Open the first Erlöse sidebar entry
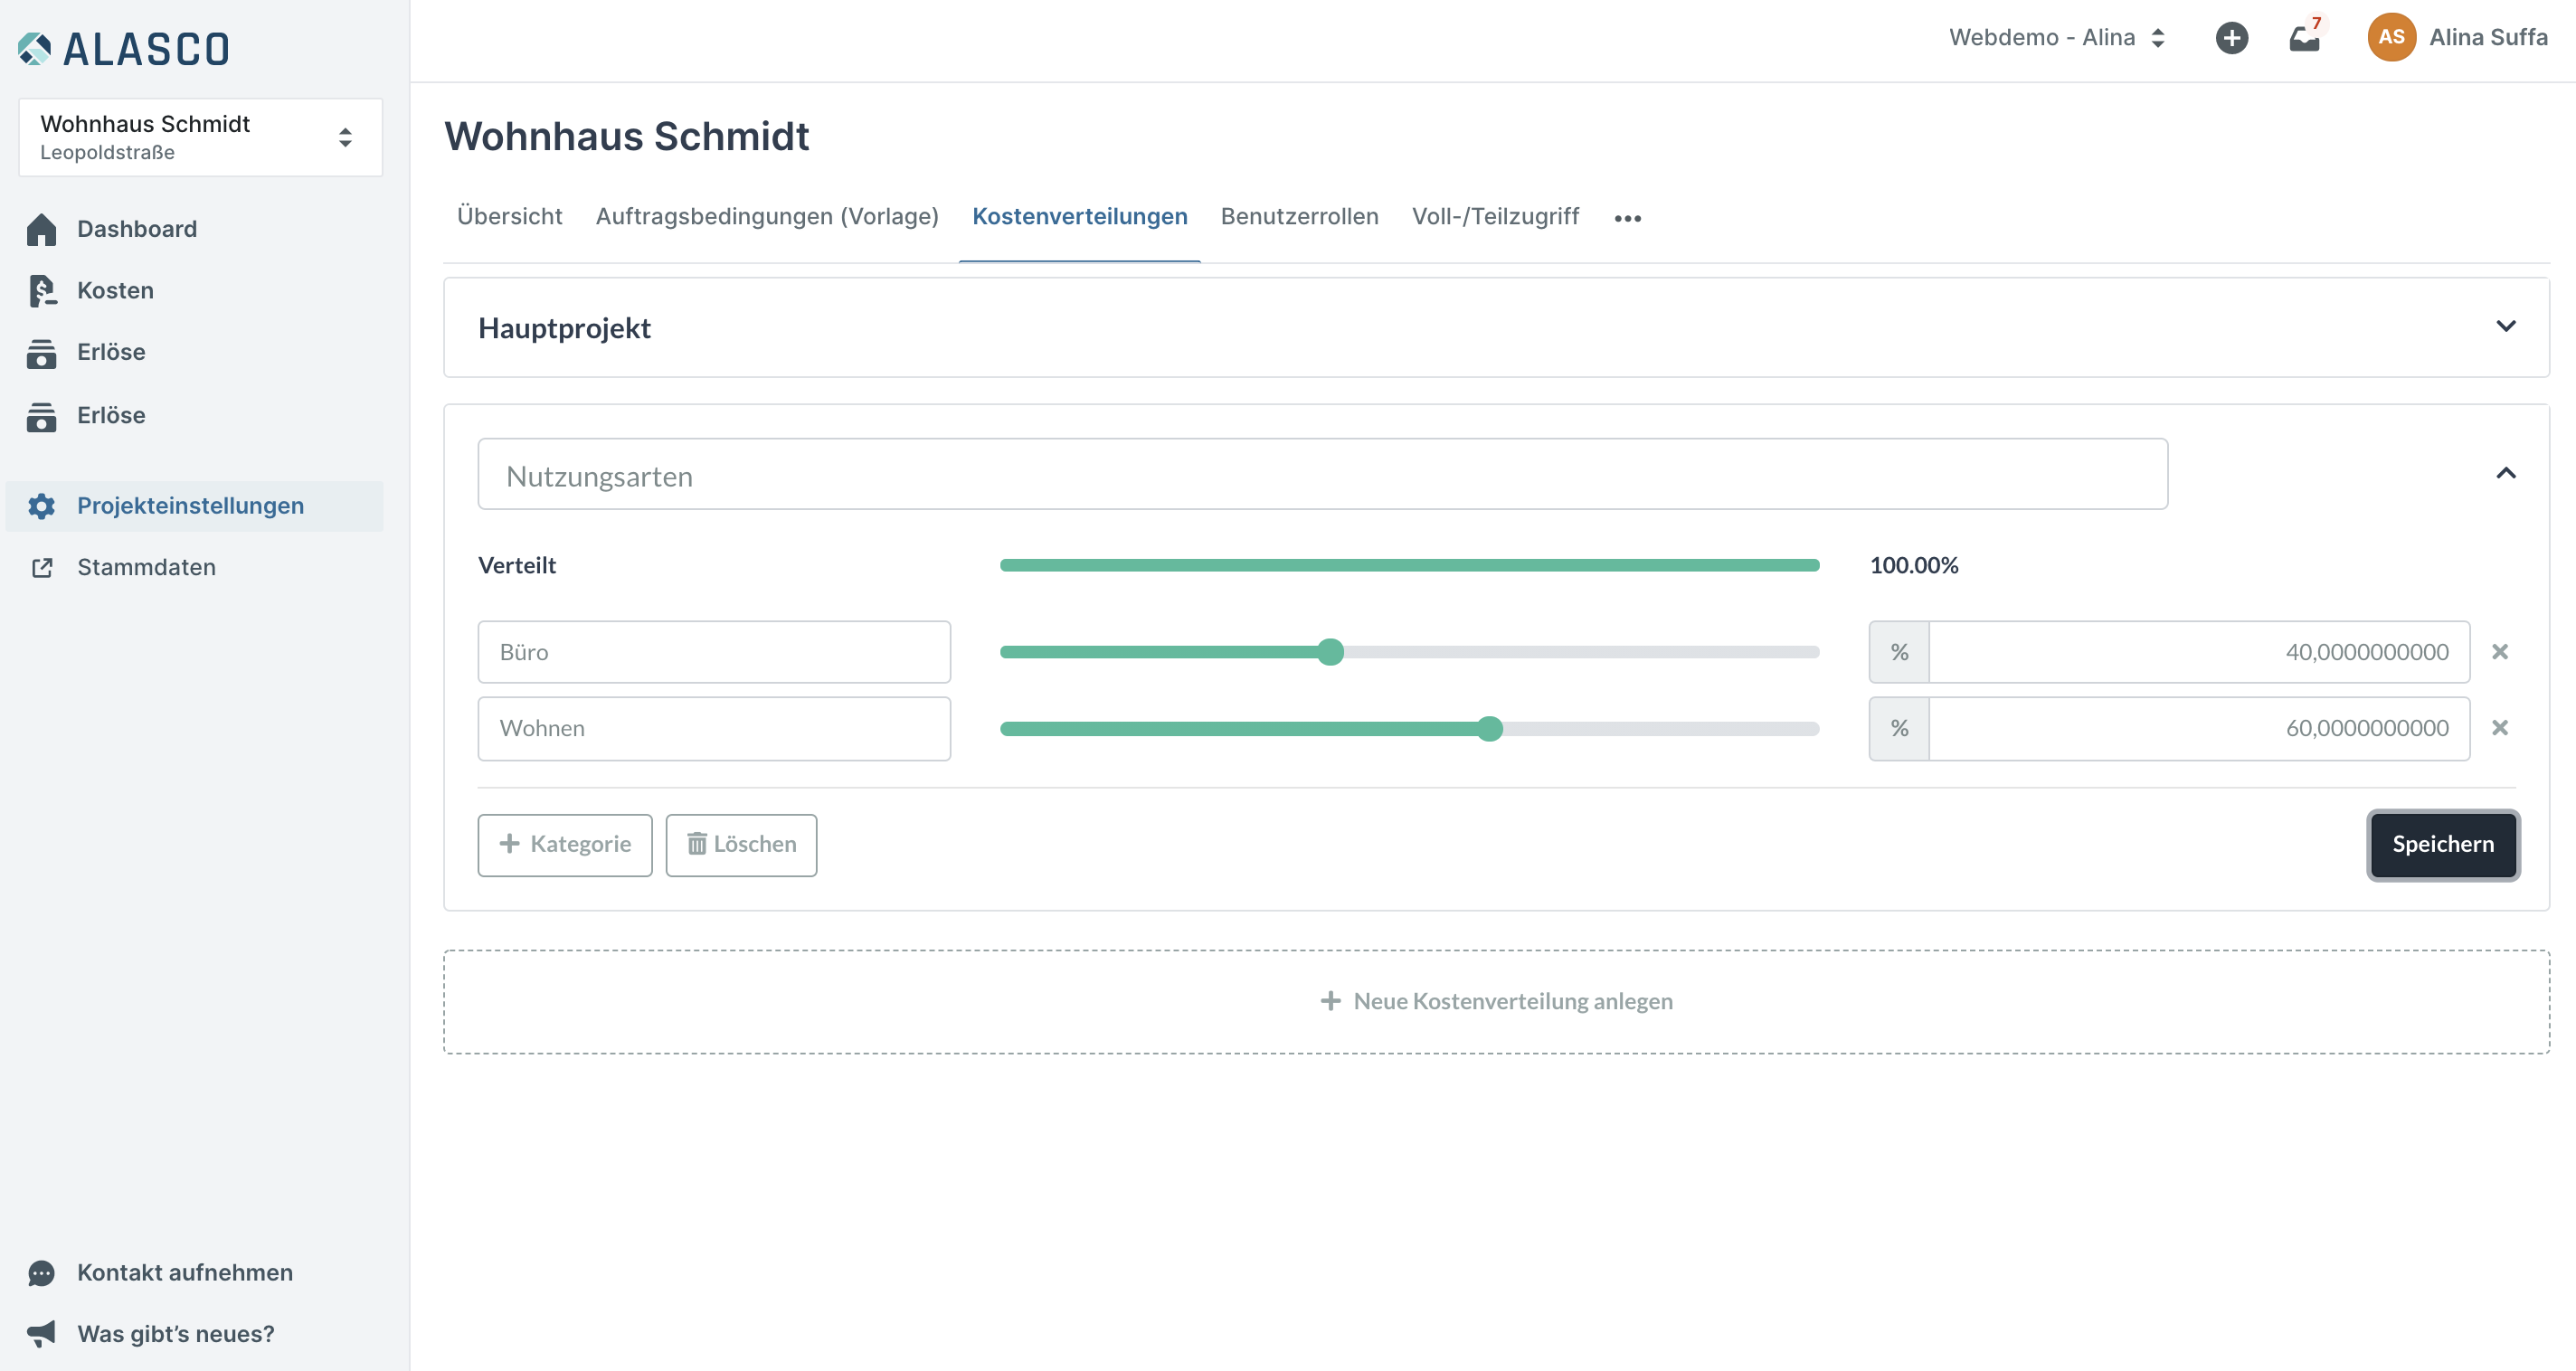 tap(111, 352)
